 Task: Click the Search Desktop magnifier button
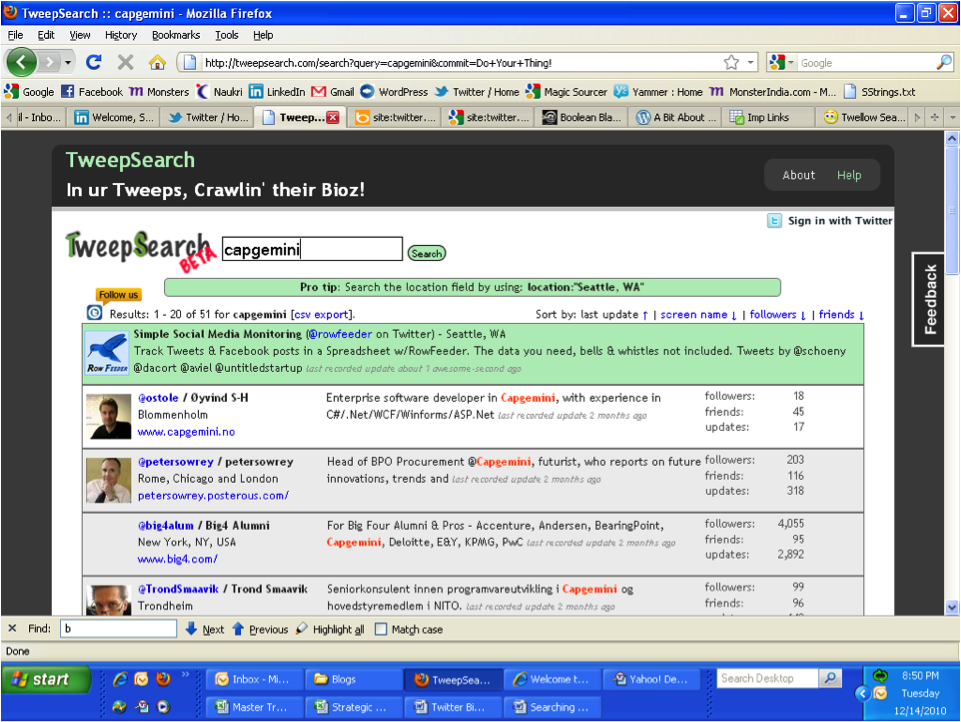tap(830, 678)
